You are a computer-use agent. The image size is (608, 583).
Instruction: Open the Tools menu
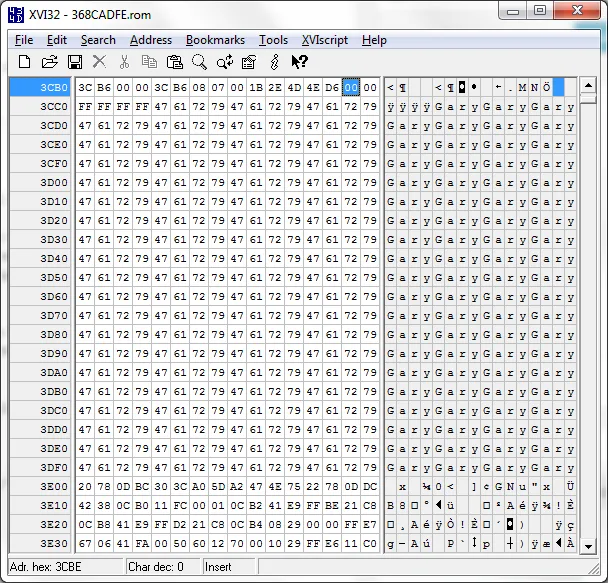coord(273,40)
